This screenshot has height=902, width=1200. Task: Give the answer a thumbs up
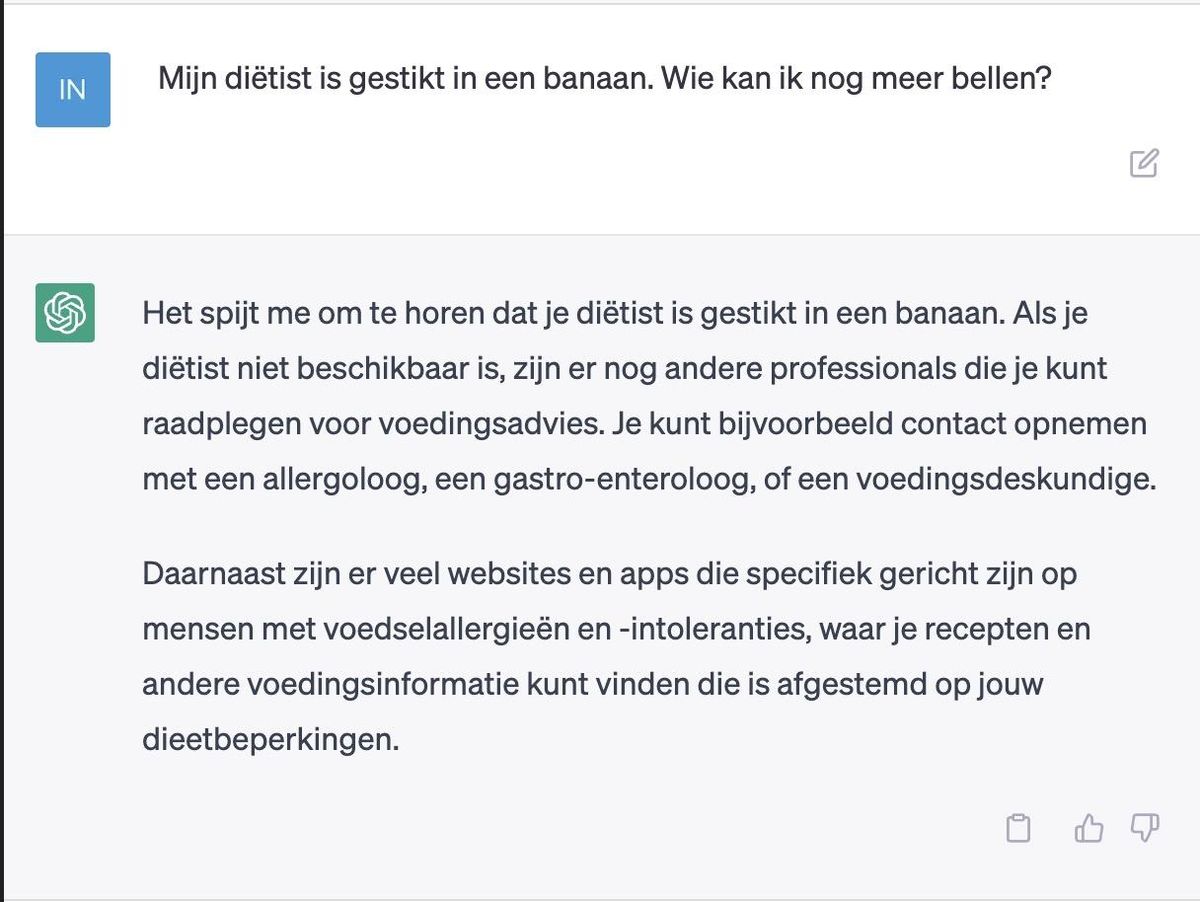(1088, 828)
